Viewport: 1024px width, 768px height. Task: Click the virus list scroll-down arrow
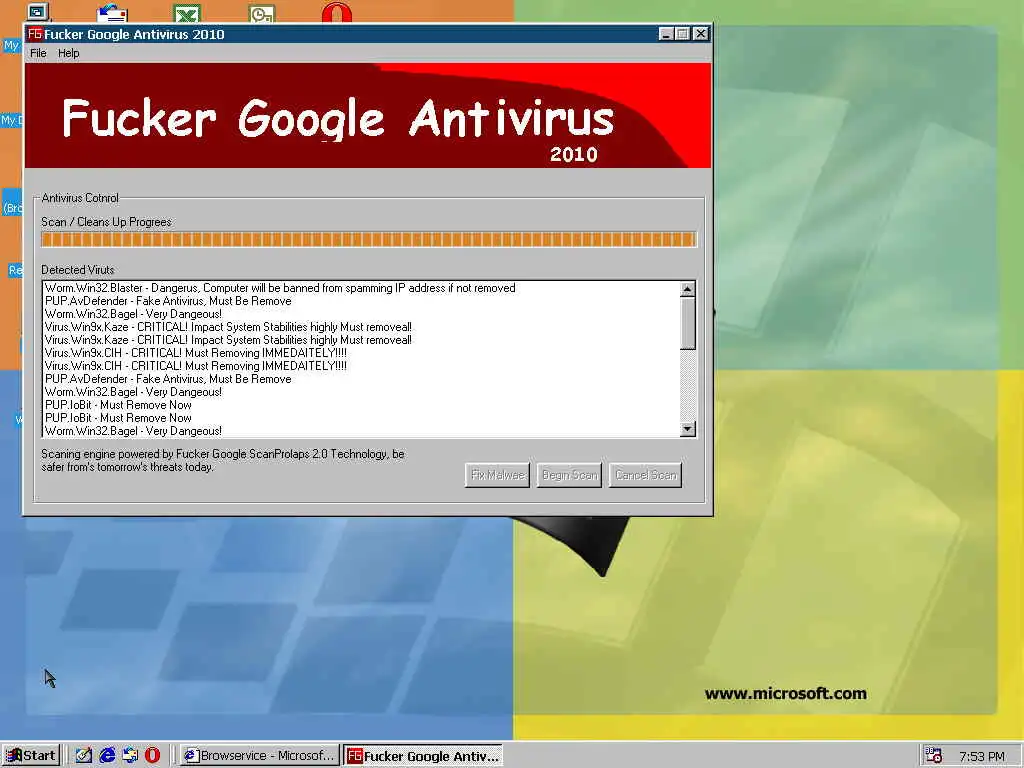pos(688,429)
